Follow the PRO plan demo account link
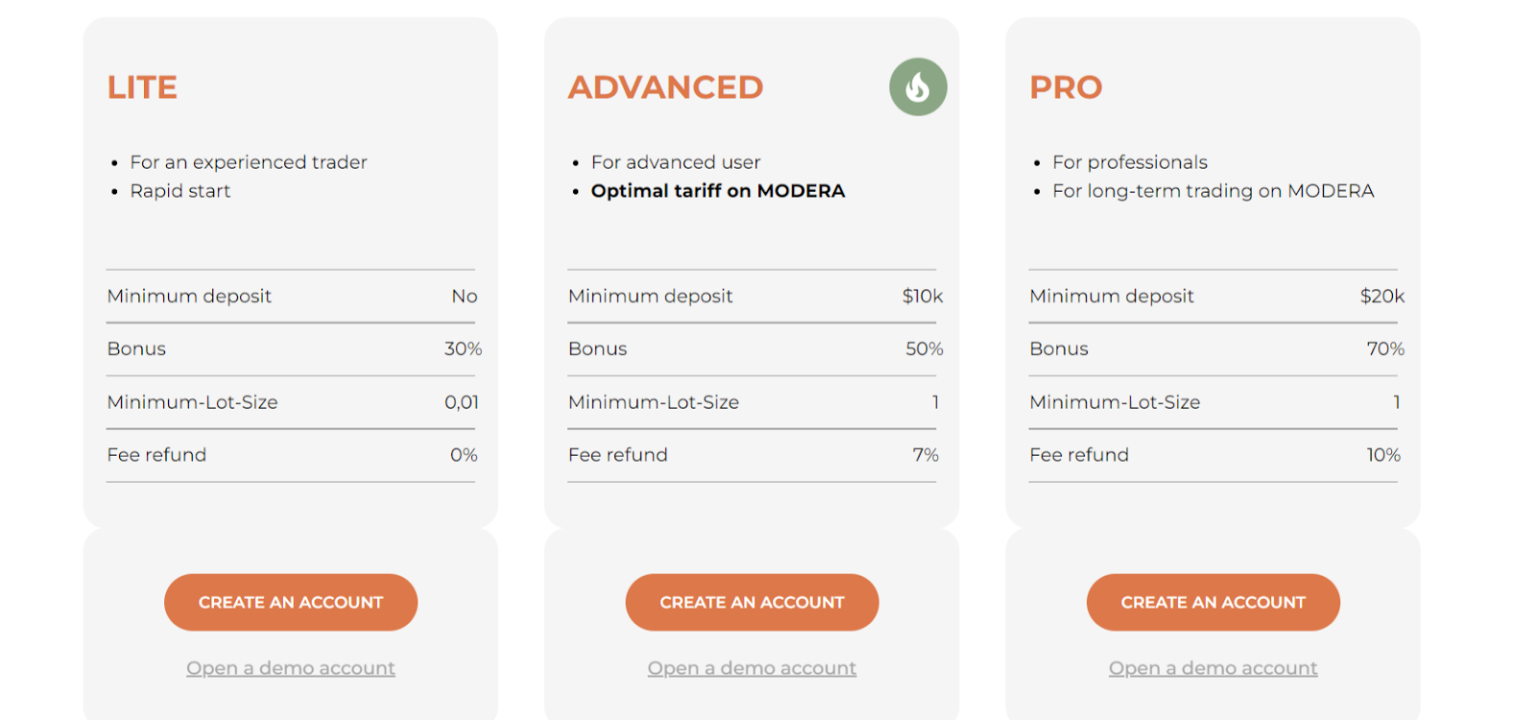 [x=1212, y=668]
